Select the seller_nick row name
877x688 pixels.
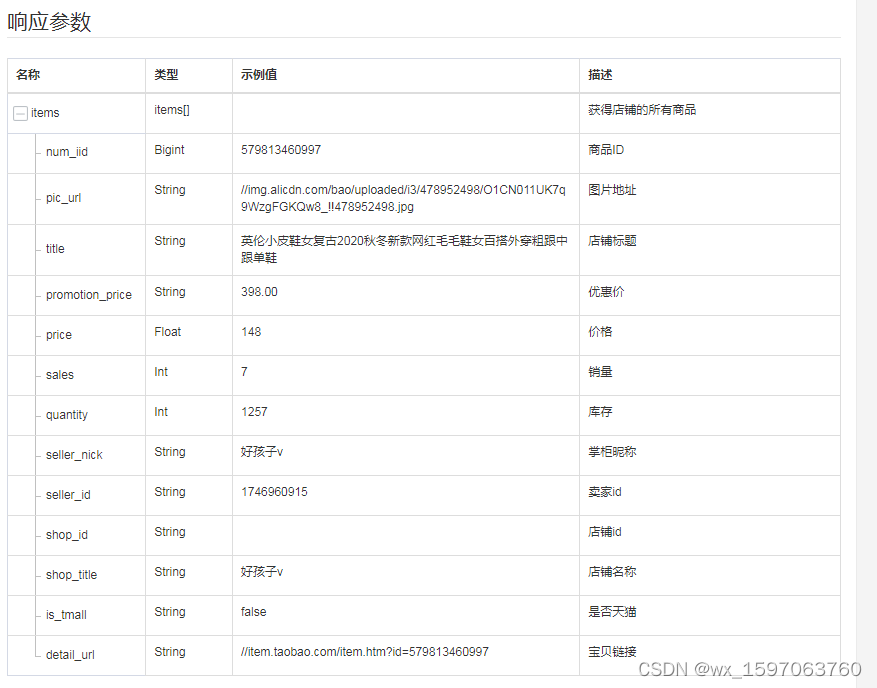74,455
